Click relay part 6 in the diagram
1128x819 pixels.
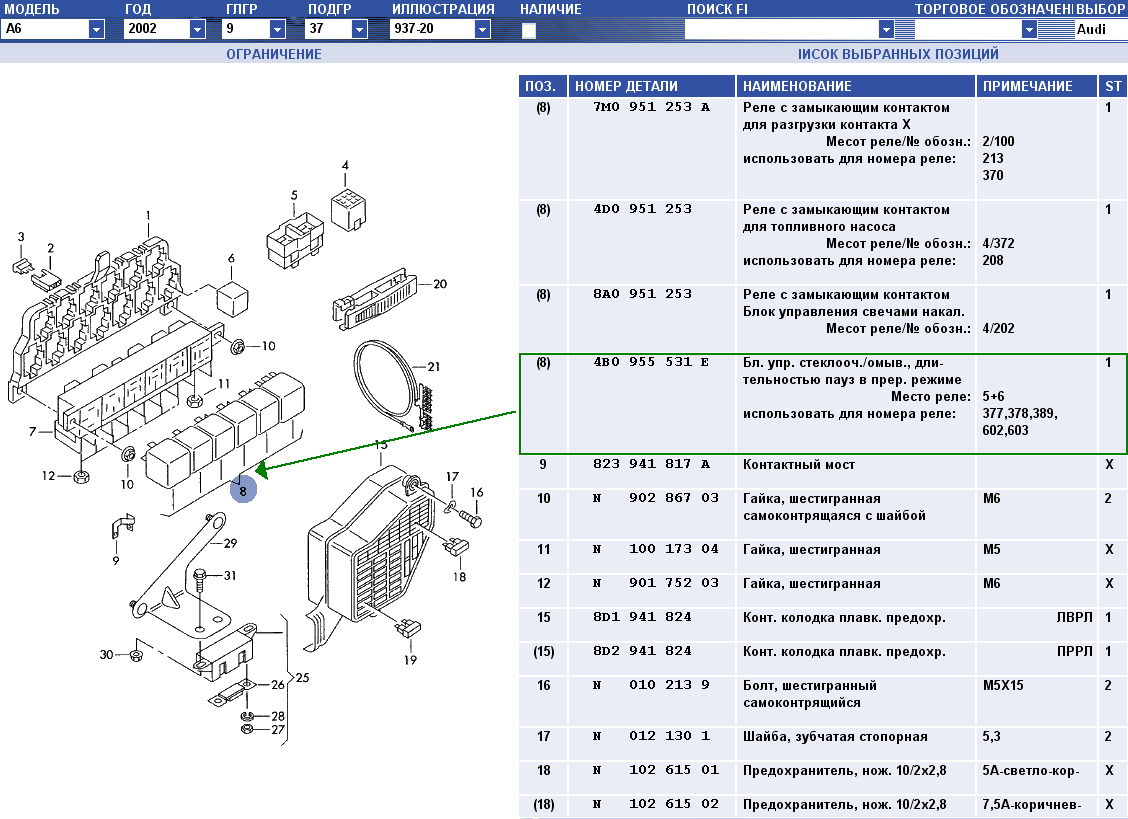point(232,297)
